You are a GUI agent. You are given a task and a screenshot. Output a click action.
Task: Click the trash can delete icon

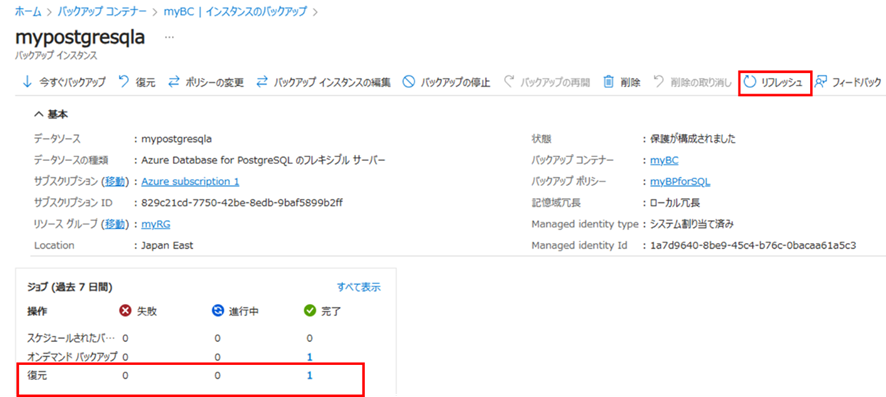tap(609, 82)
